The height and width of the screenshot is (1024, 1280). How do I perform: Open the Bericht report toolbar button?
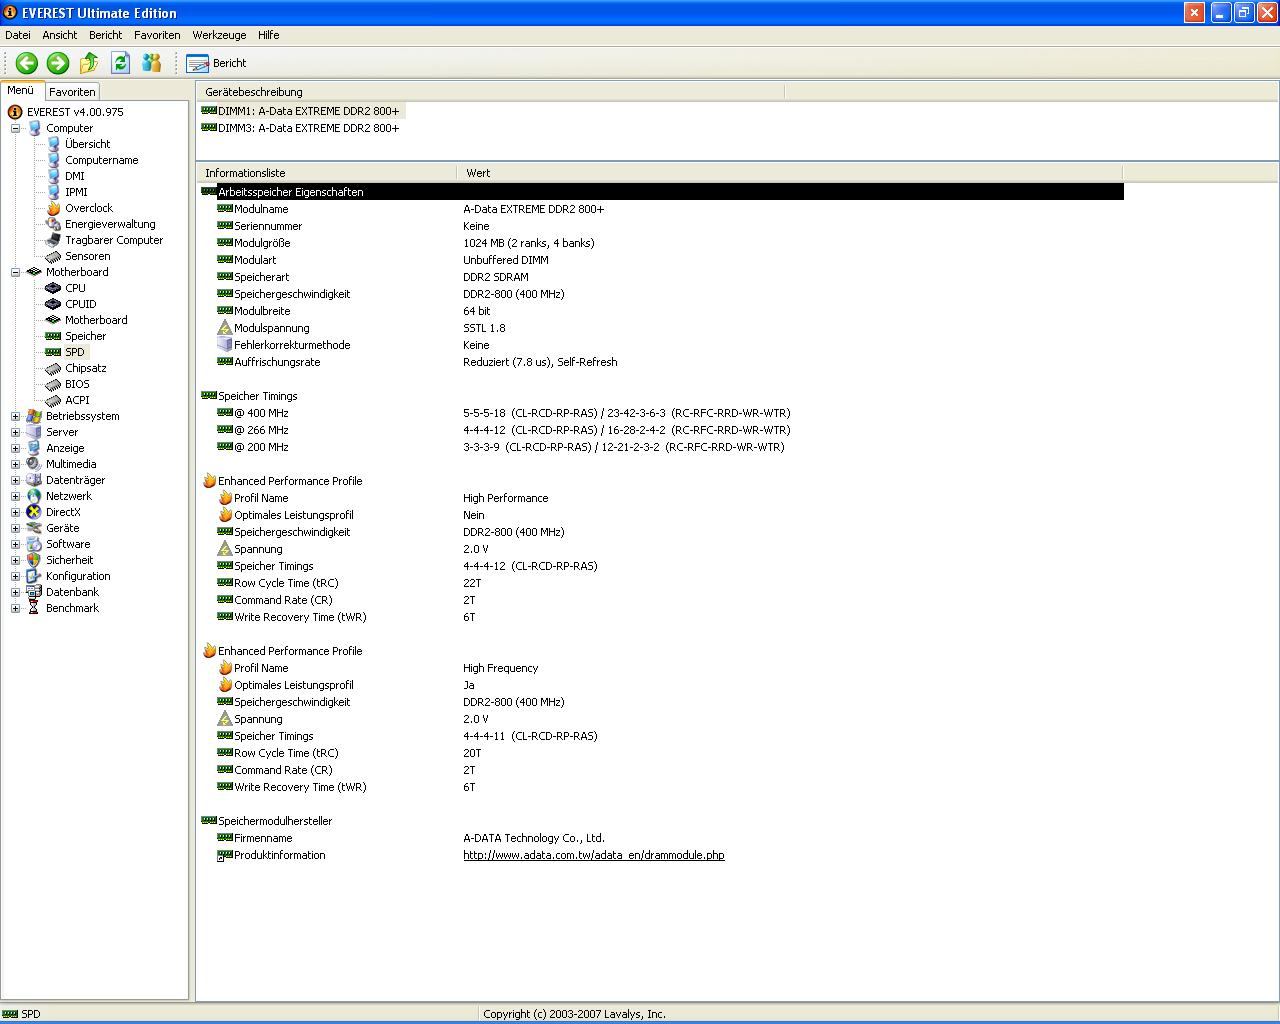(x=216, y=63)
